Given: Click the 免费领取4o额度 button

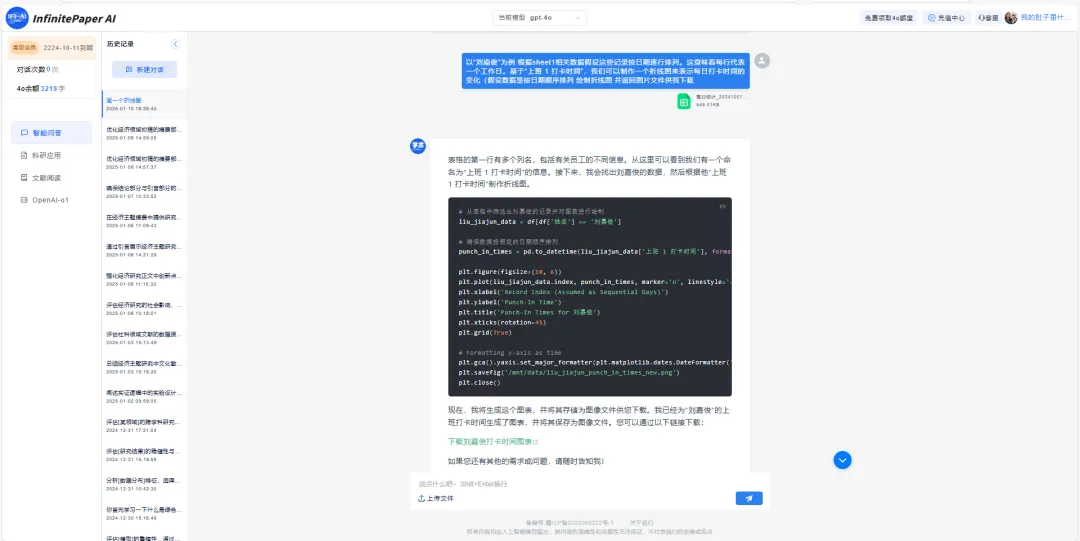Looking at the screenshot, I should point(889,19).
